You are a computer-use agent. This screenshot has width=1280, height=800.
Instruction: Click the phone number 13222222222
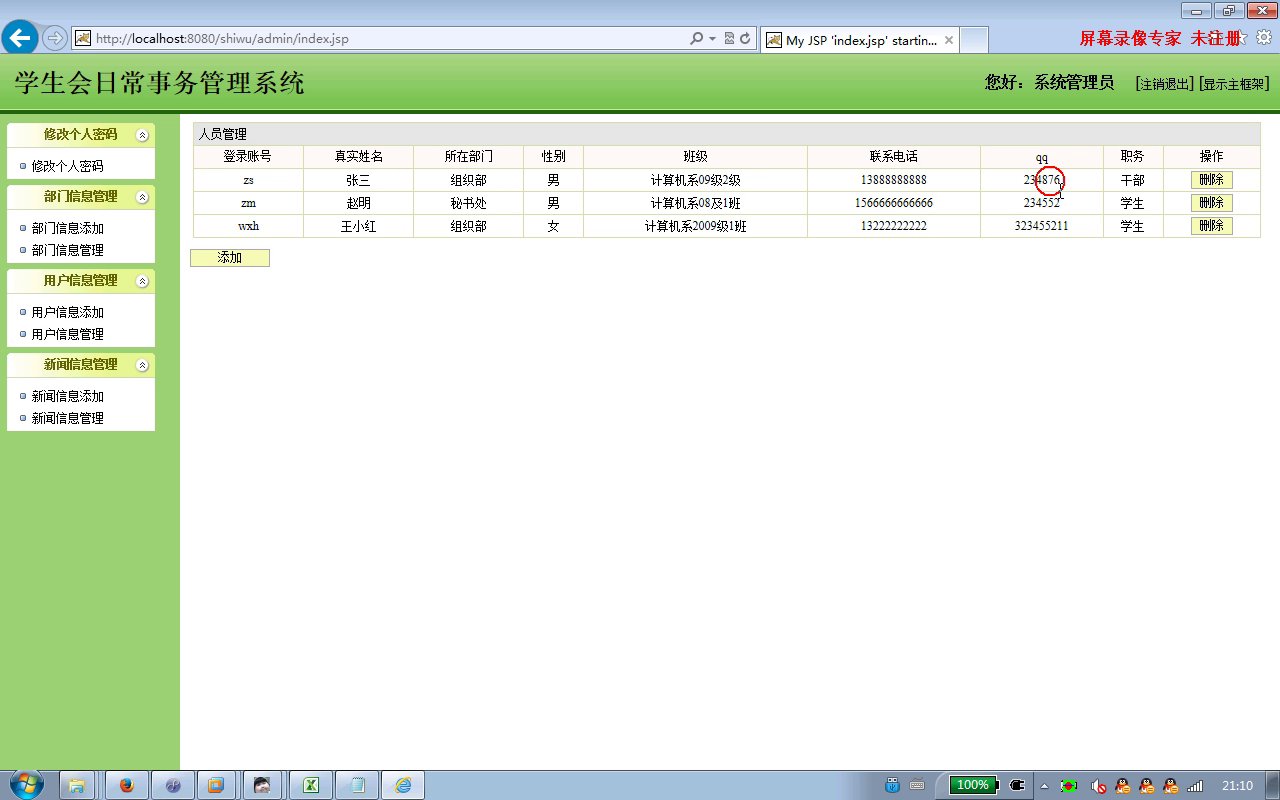(x=893, y=226)
